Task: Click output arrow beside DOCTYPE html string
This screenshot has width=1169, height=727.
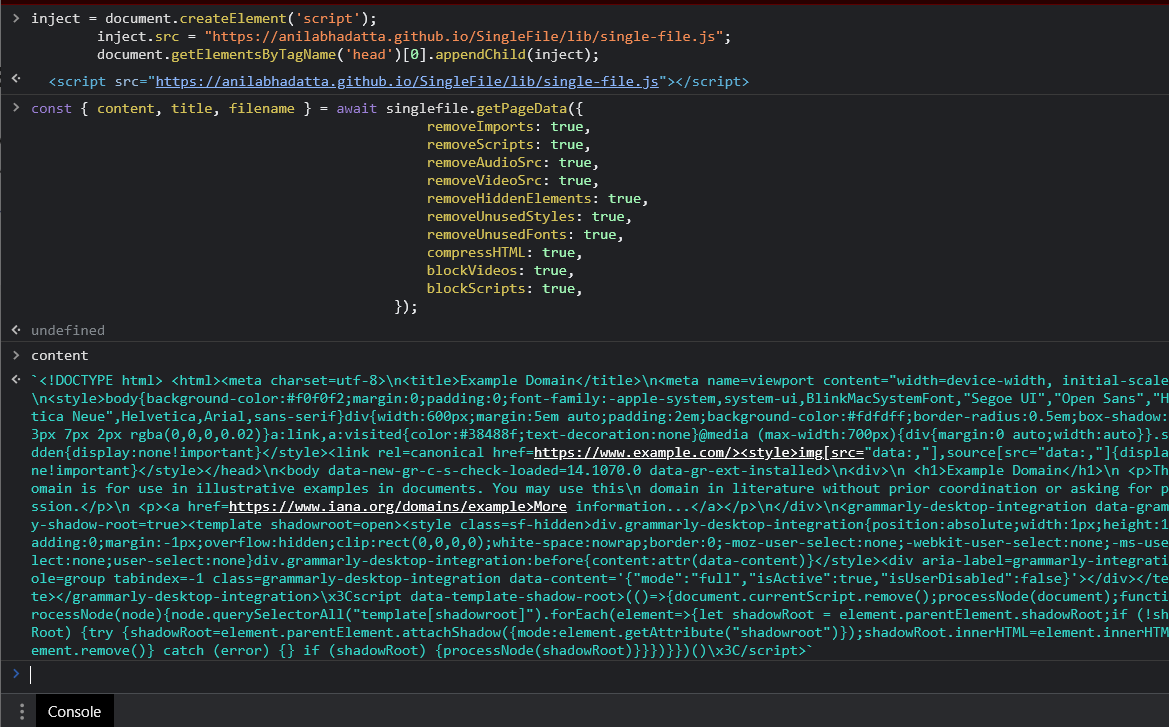Action: (x=16, y=380)
